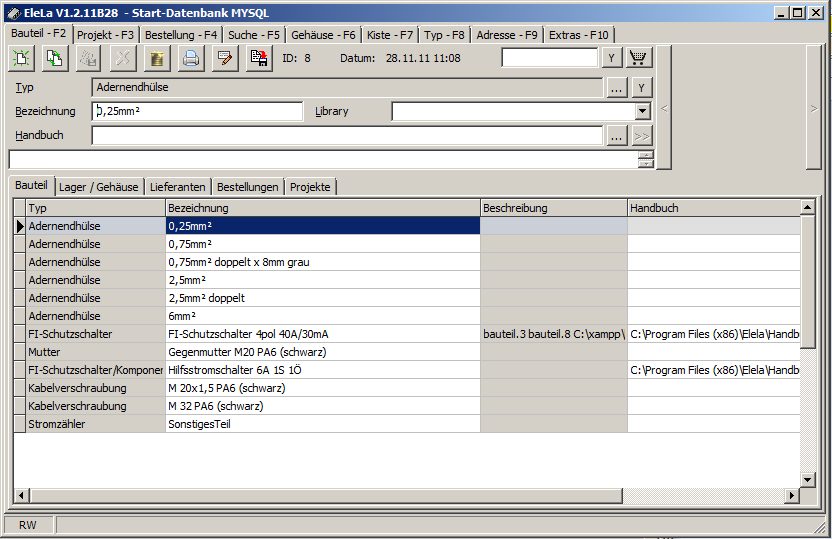Click the edit note pencil icon
The width and height of the screenshot is (832, 539).
[225, 58]
